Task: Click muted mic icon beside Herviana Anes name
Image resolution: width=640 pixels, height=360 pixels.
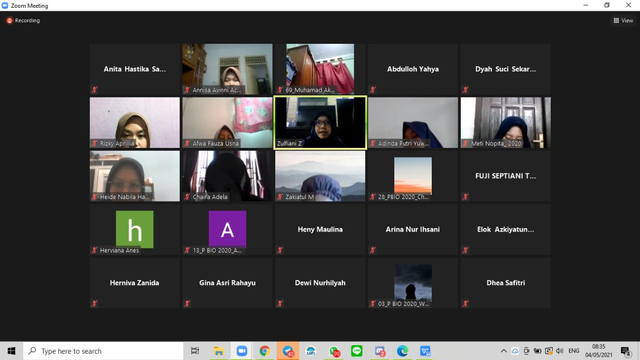Action: click(x=94, y=250)
